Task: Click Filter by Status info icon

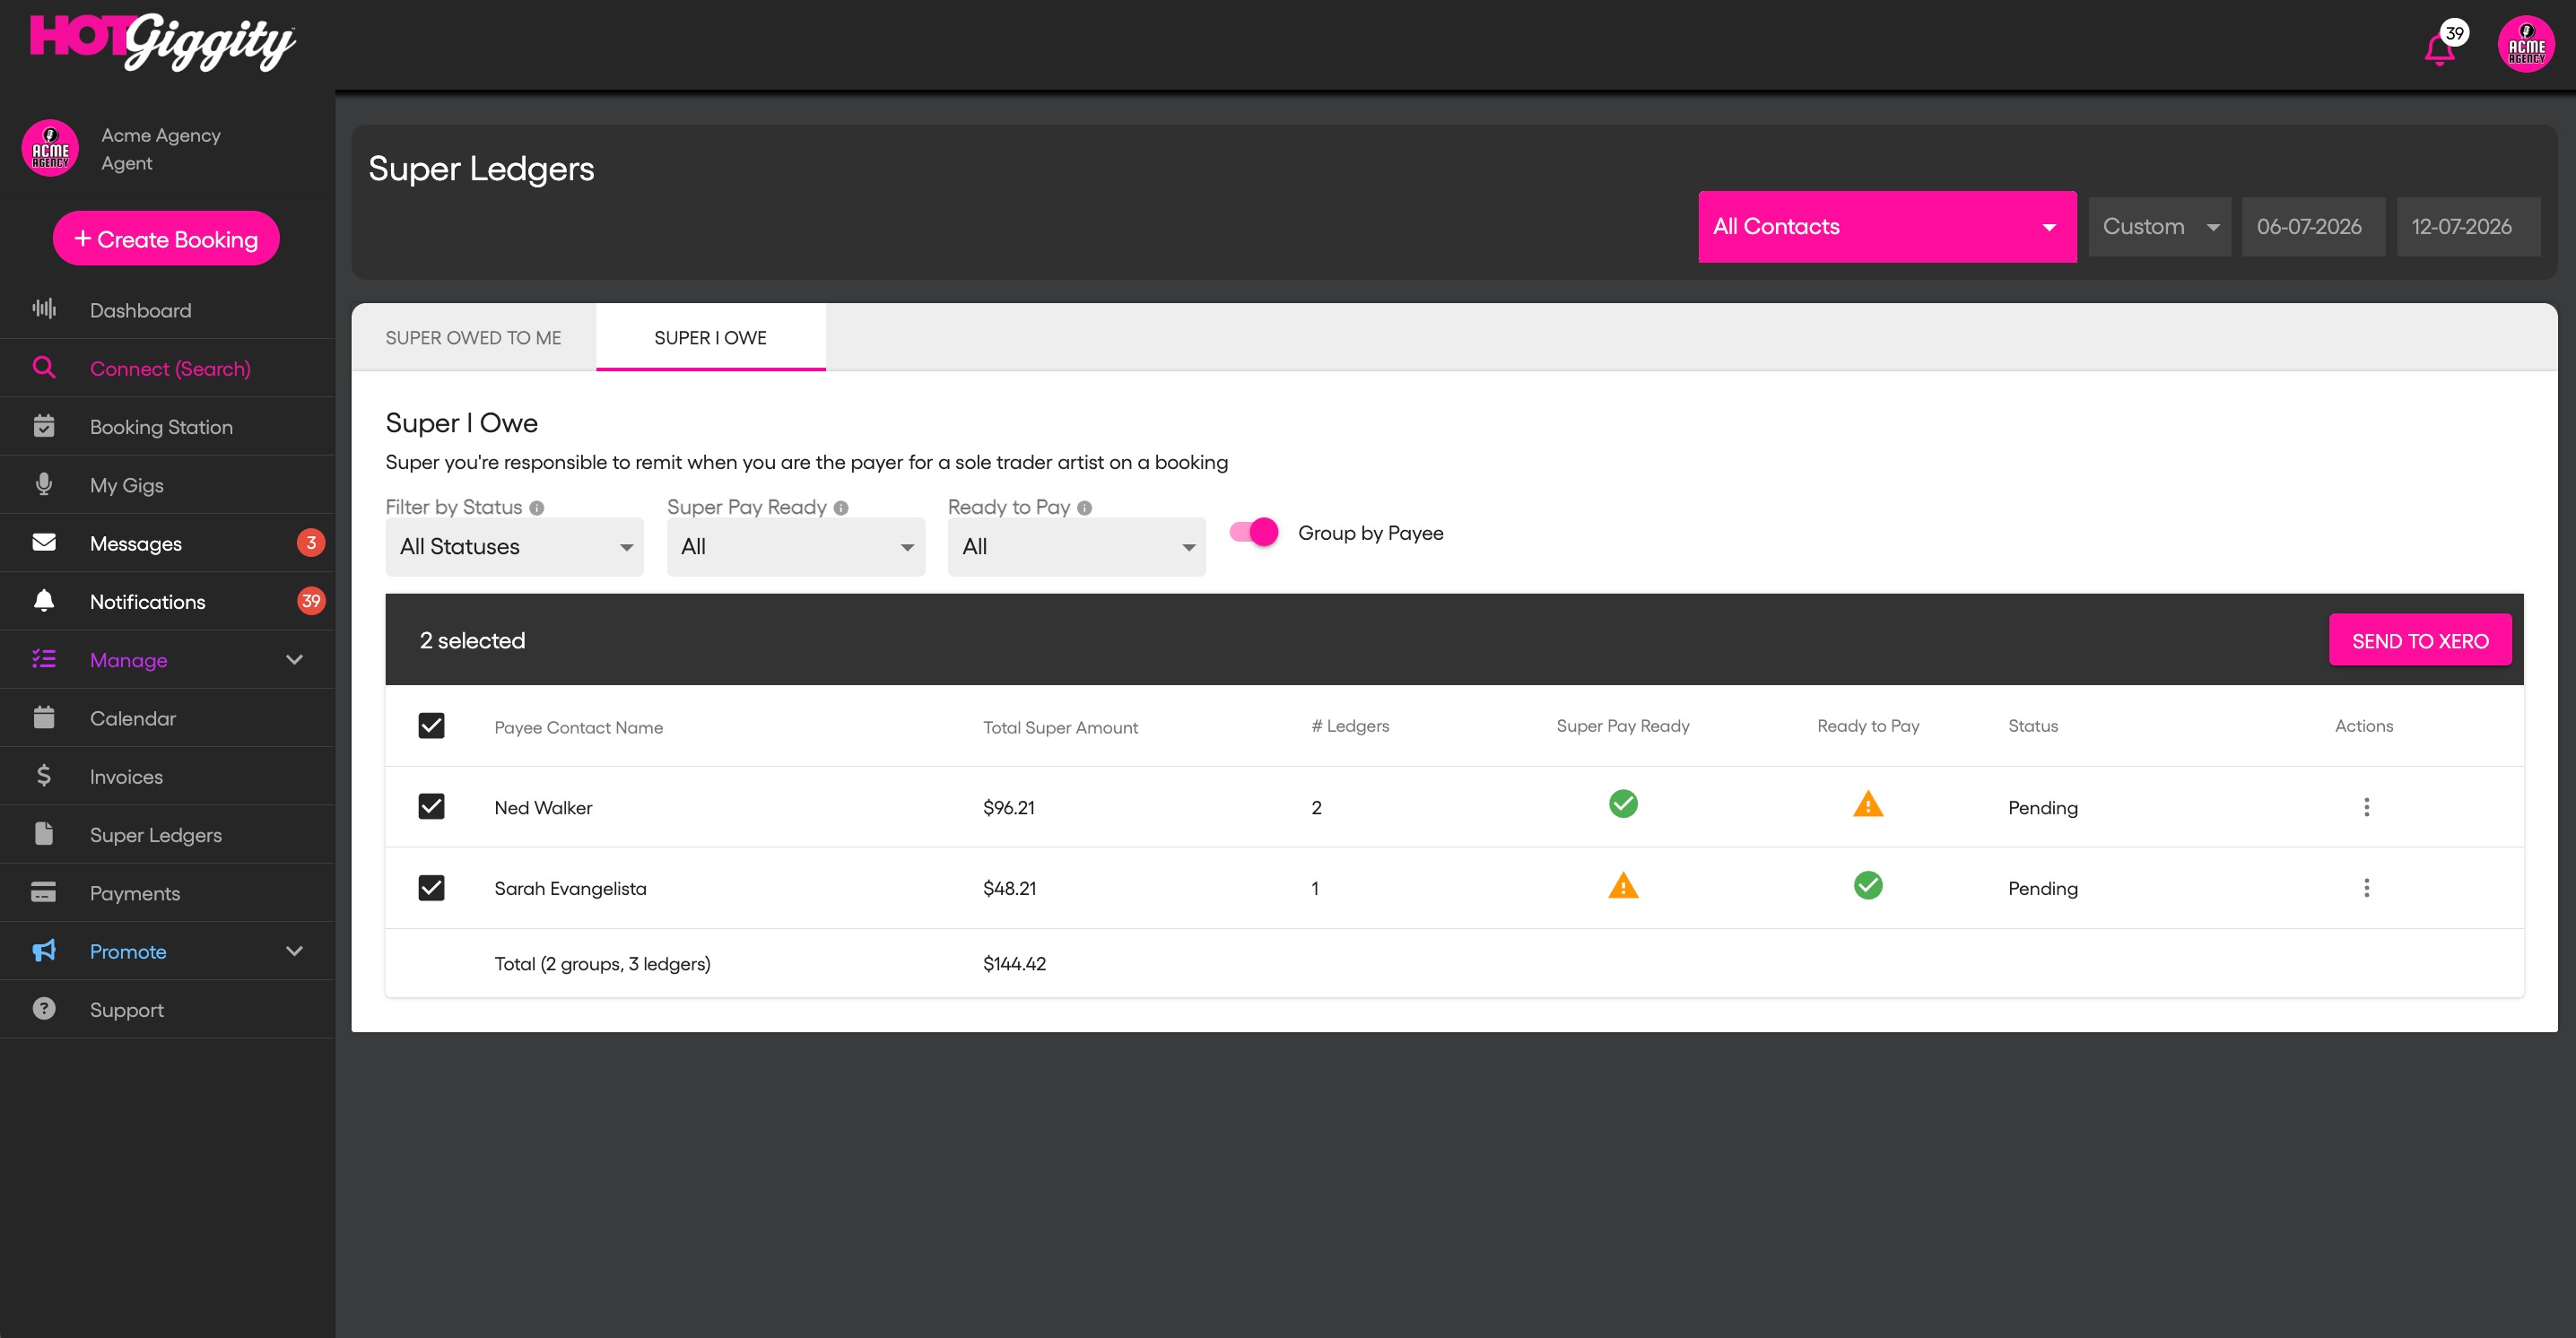Action: (537, 508)
